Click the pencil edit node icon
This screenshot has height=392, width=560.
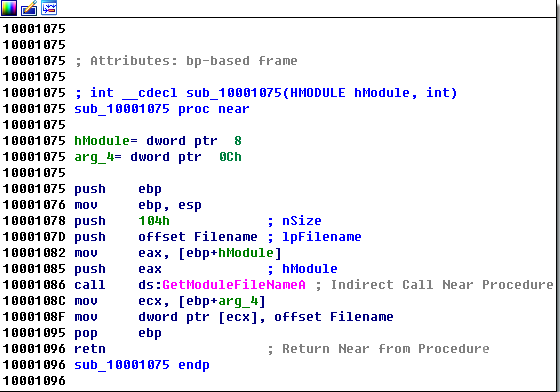(29, 7)
